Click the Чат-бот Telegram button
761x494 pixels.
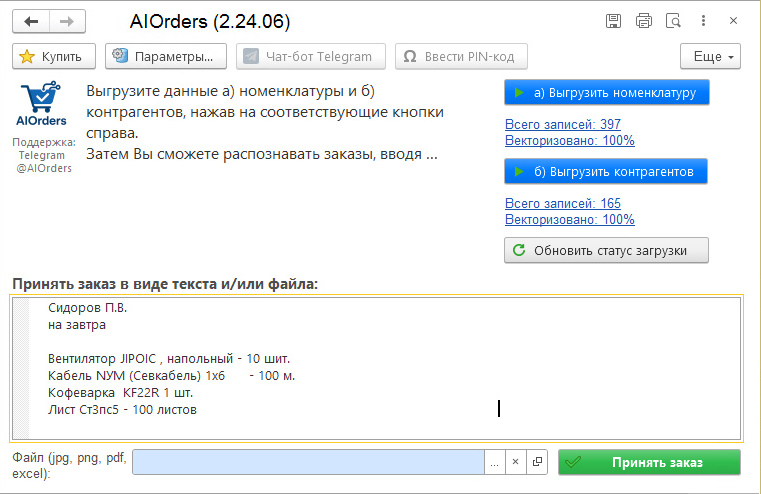coord(308,56)
